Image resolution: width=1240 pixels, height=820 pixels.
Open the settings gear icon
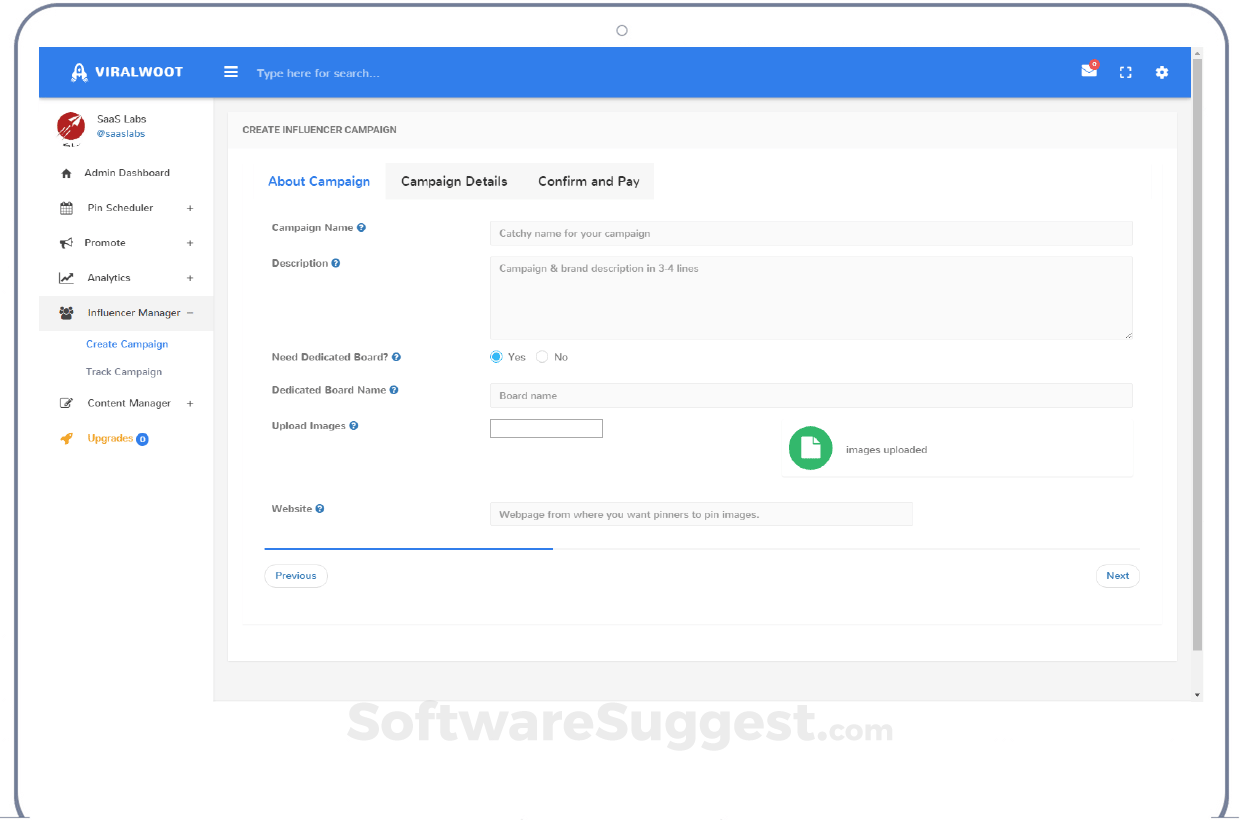pyautogui.click(x=1161, y=72)
